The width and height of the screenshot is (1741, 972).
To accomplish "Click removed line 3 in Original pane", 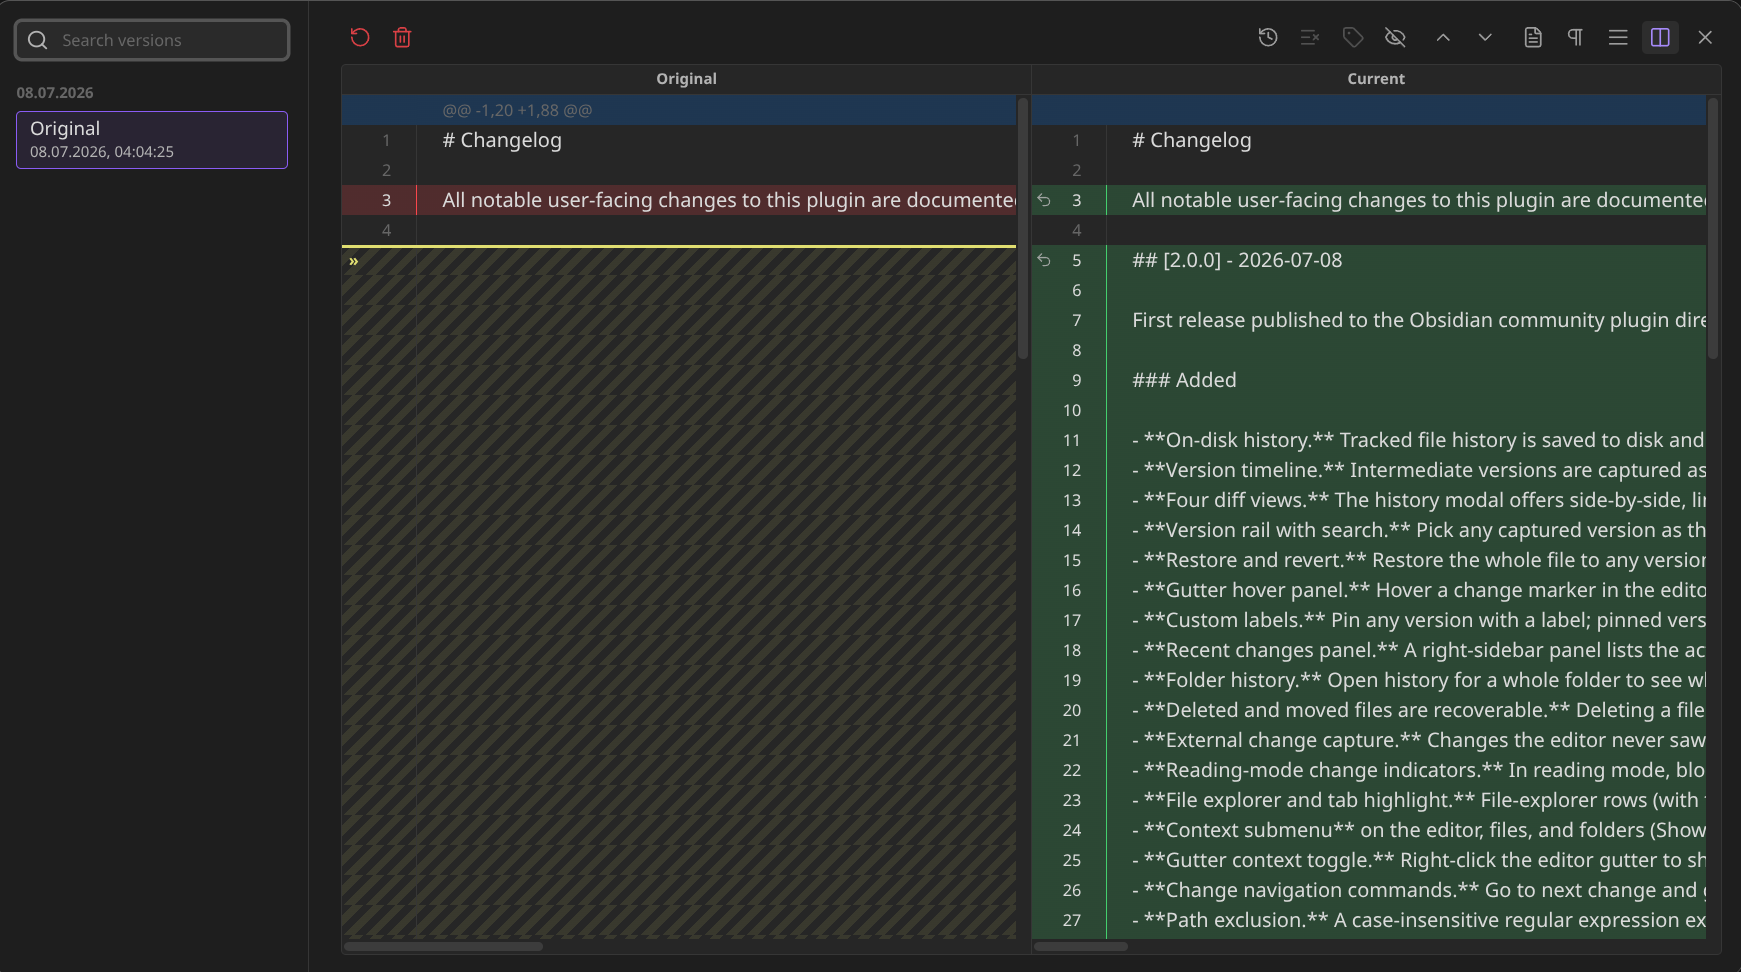I will 679,200.
